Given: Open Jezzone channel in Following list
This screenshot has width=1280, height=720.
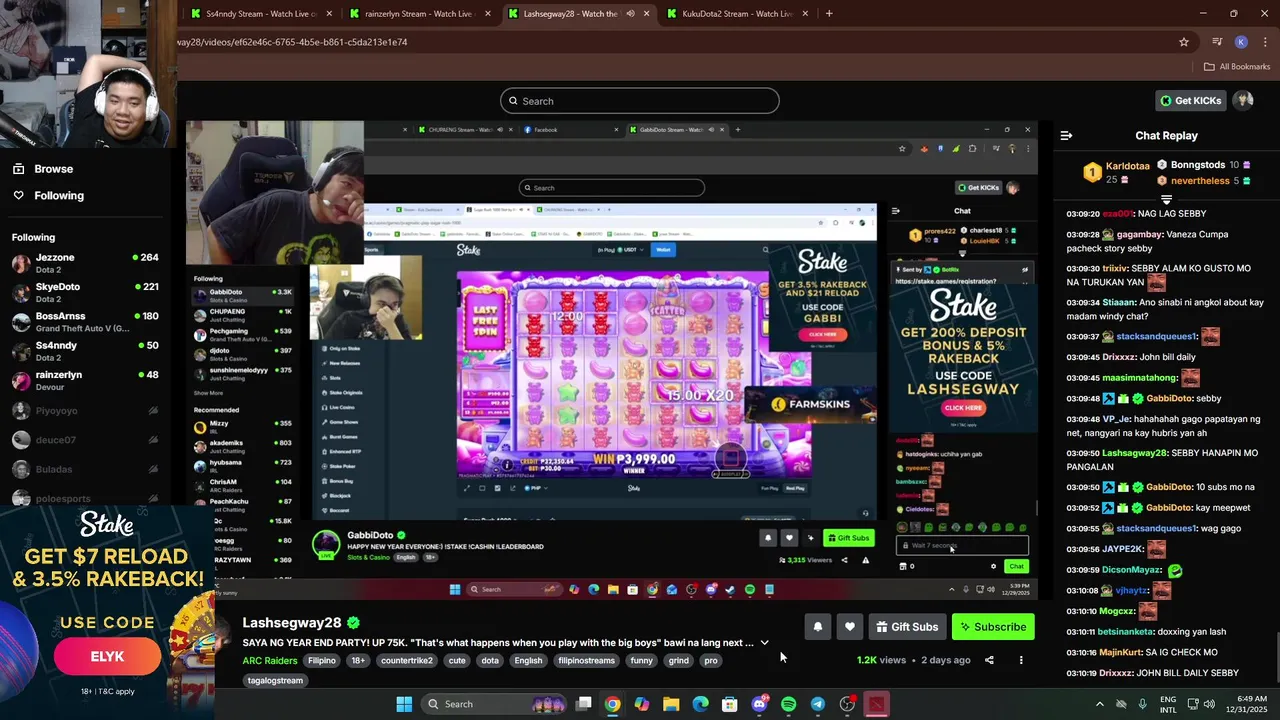Looking at the screenshot, I should [84, 264].
